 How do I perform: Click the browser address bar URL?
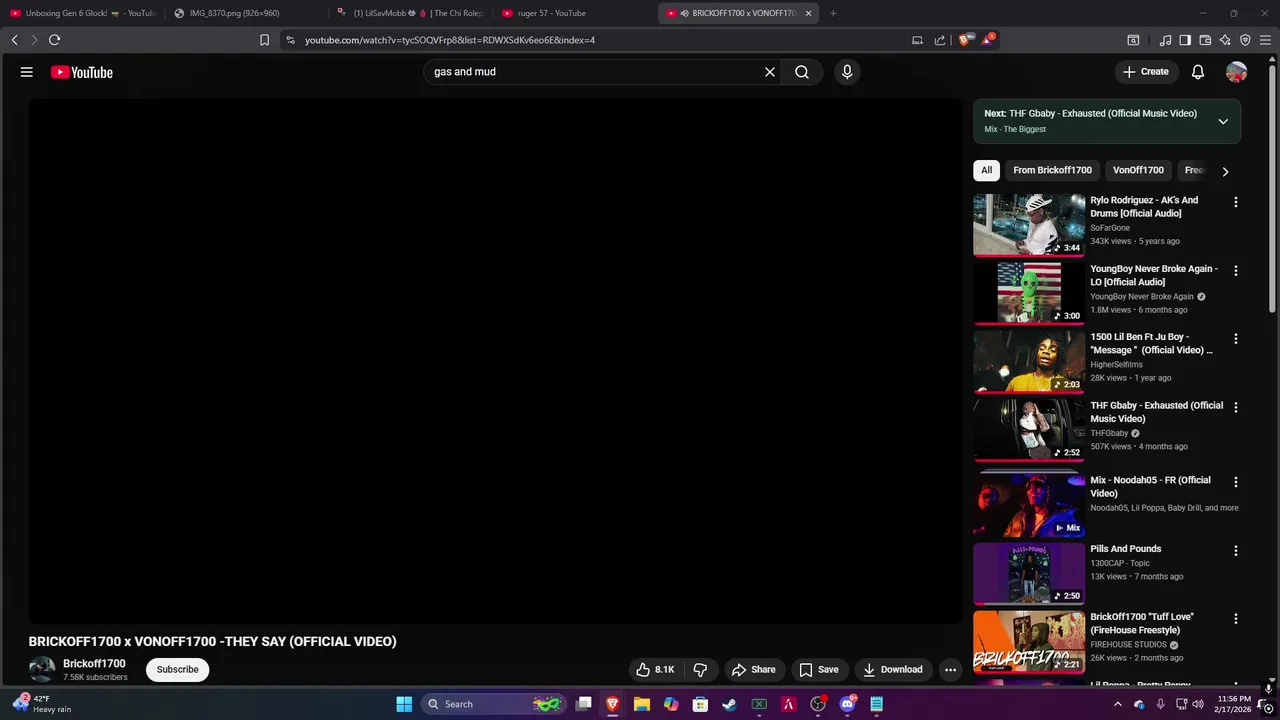450,40
